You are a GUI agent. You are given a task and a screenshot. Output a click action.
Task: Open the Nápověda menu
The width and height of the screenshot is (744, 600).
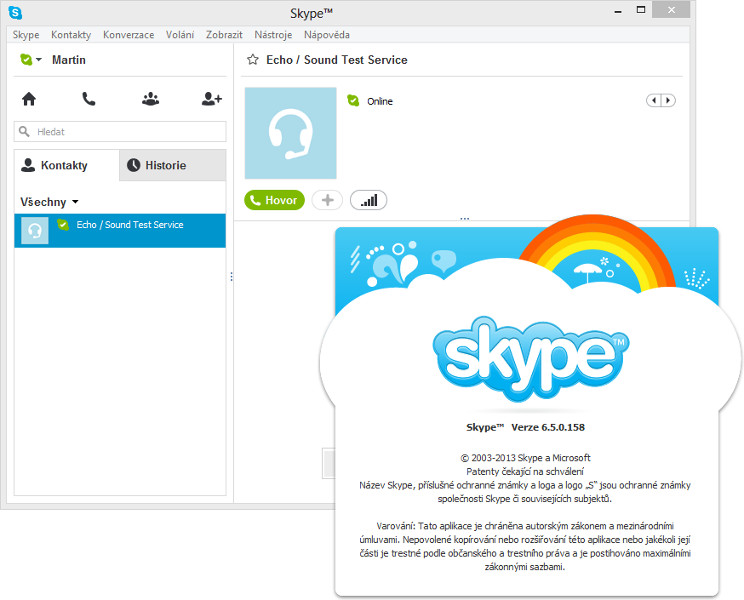pos(327,35)
